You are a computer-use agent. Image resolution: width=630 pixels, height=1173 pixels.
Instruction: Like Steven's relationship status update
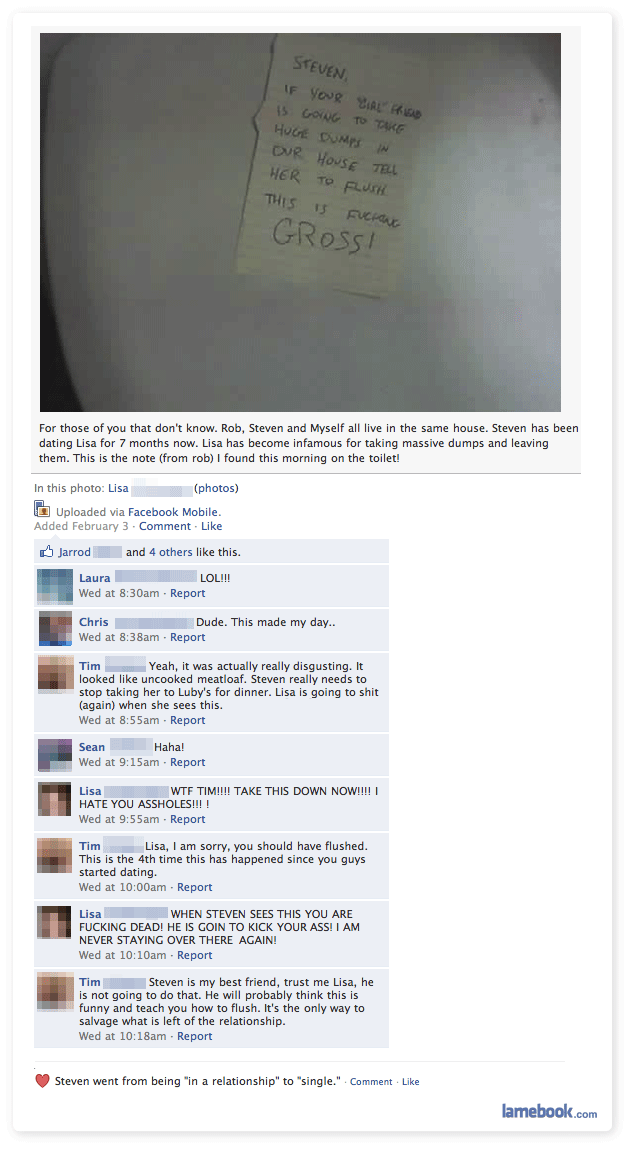[x=411, y=1082]
